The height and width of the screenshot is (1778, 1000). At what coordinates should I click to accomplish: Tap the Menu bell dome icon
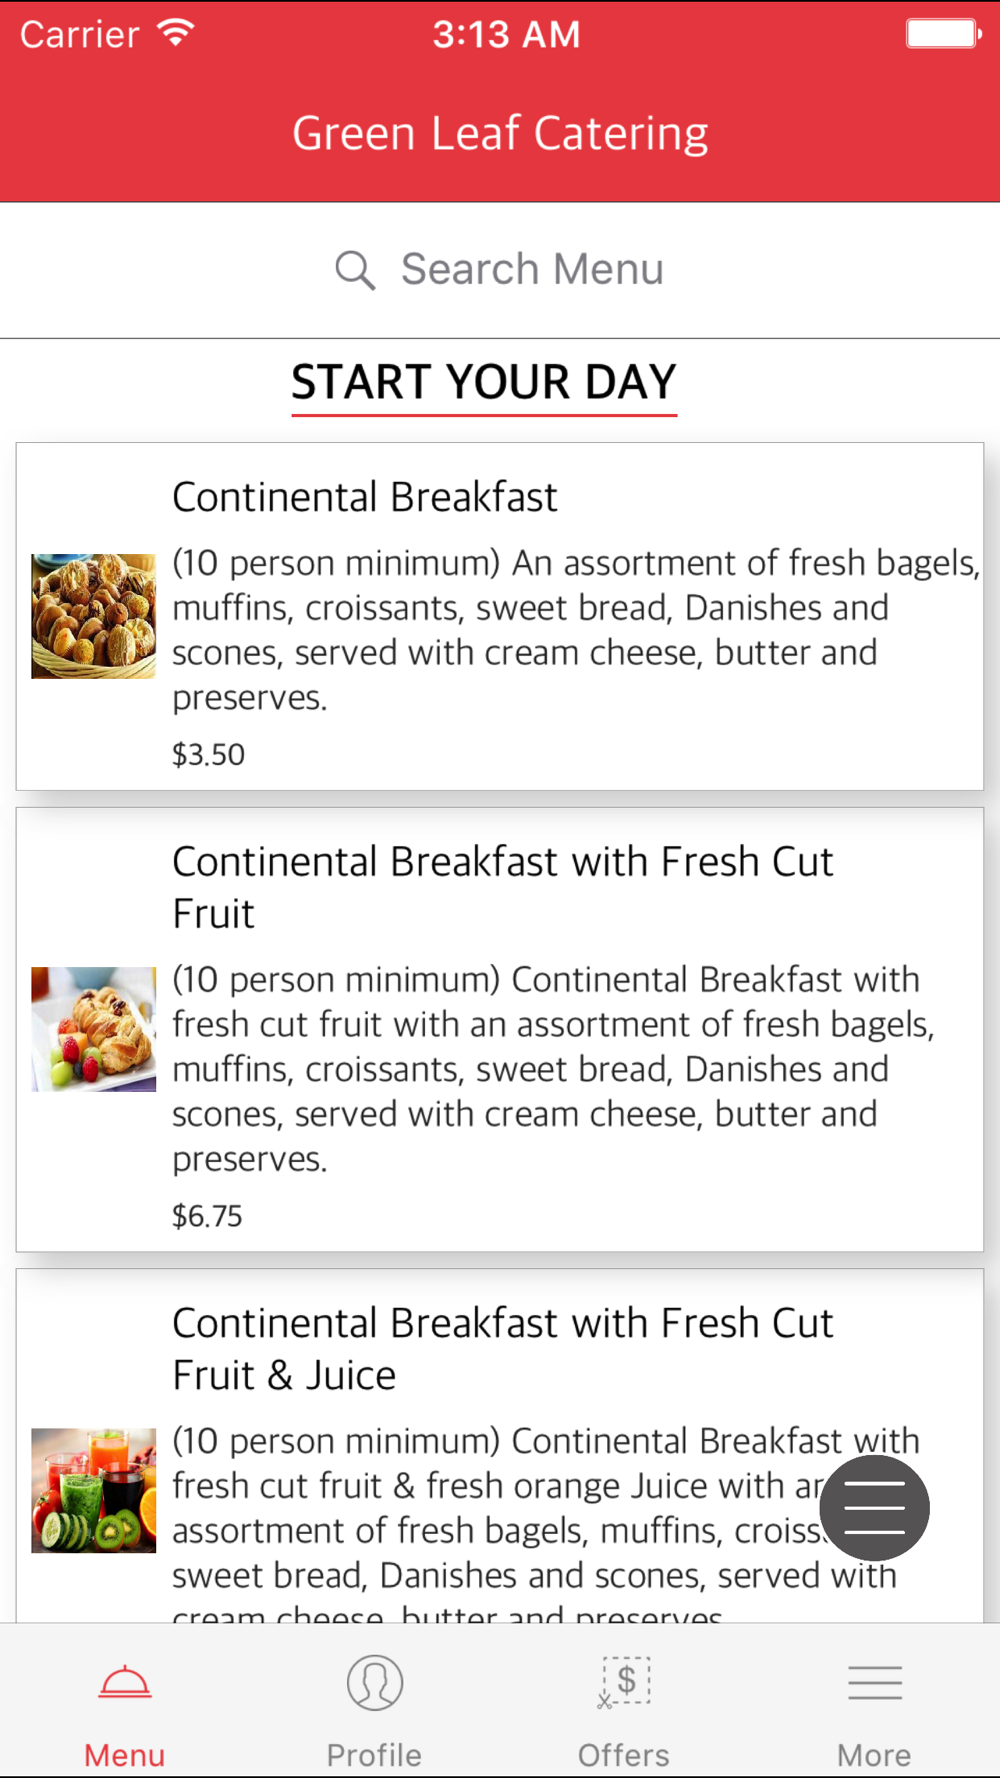125,1683
